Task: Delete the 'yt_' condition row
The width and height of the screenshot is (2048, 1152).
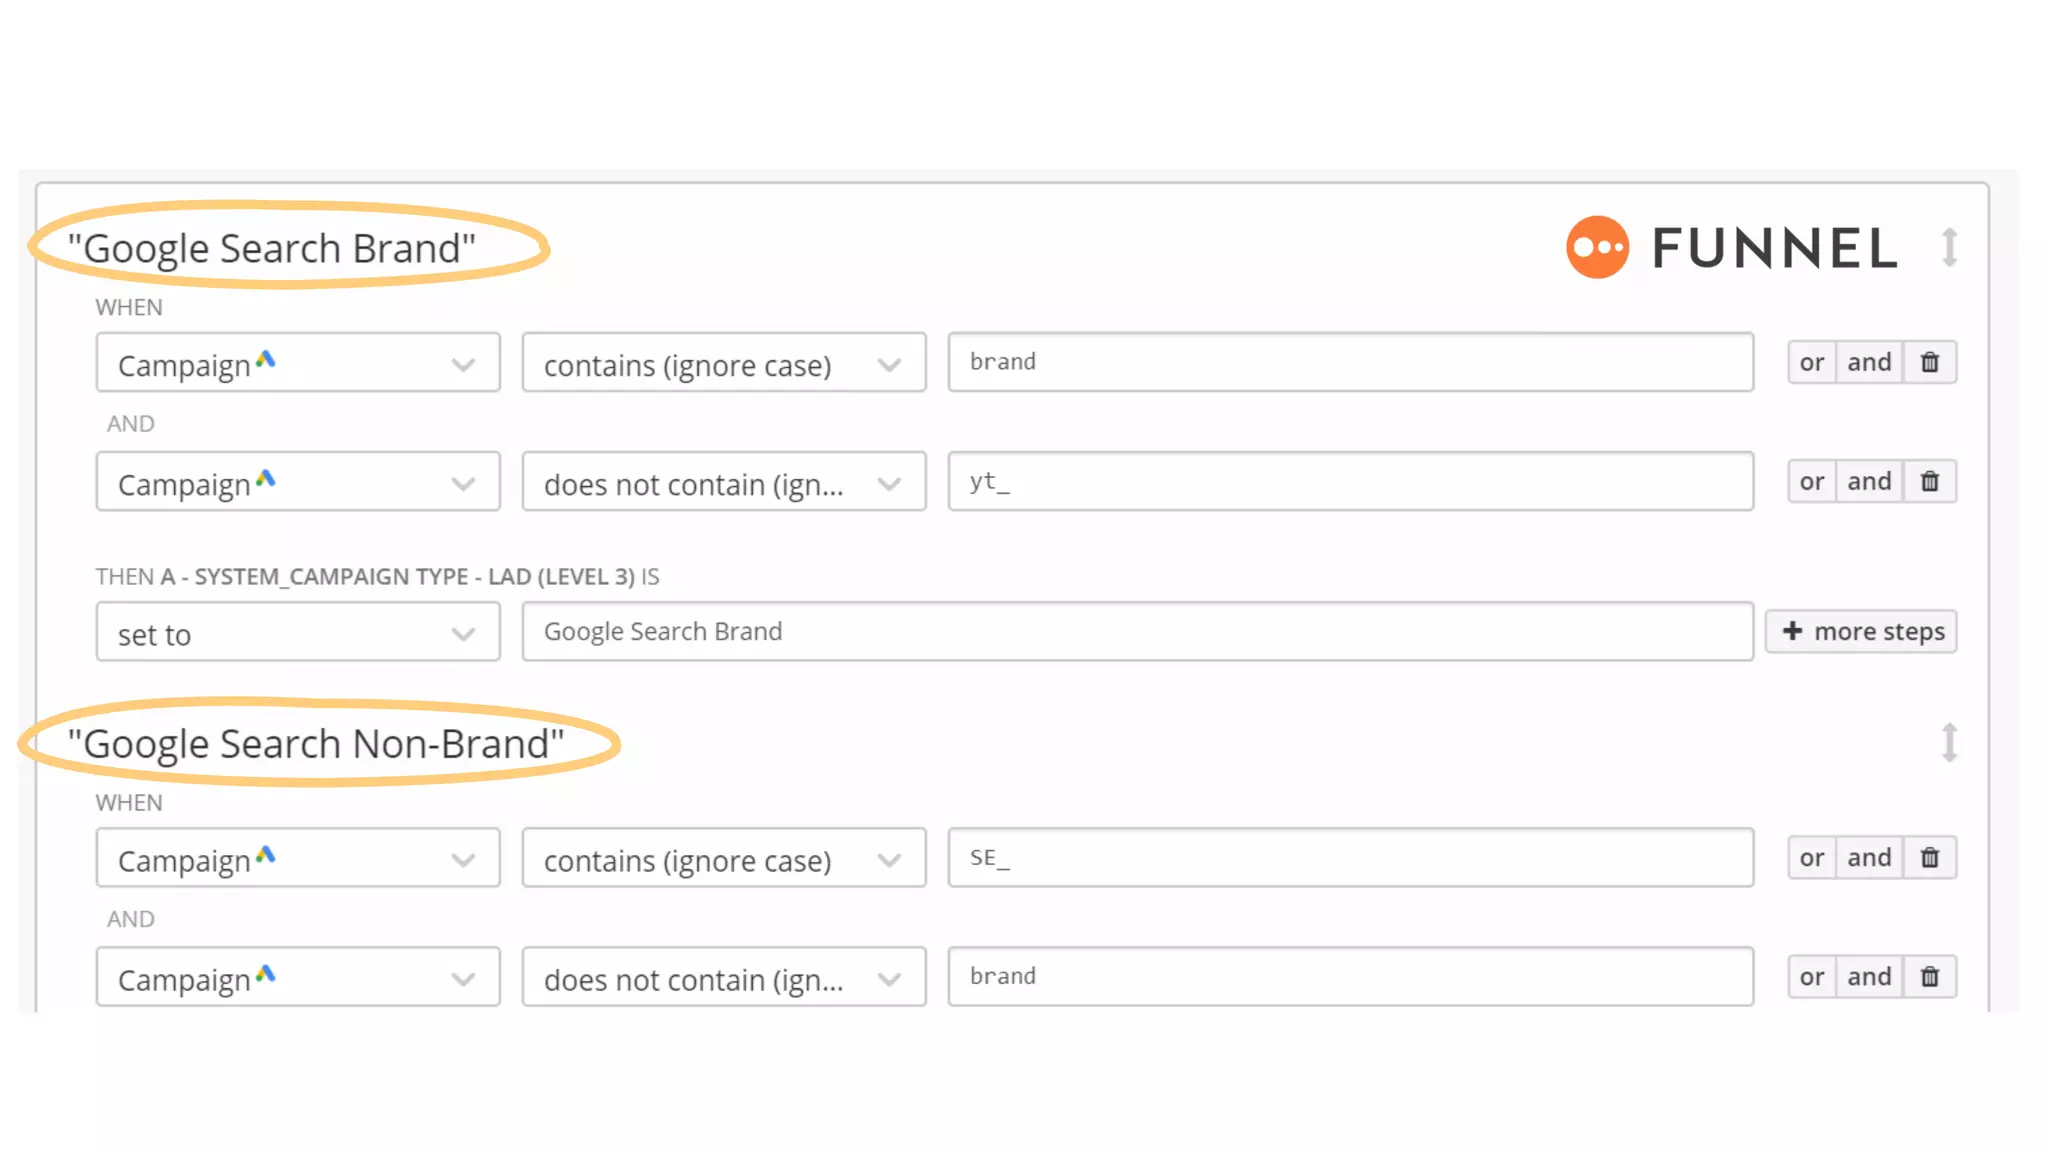Action: [1929, 482]
